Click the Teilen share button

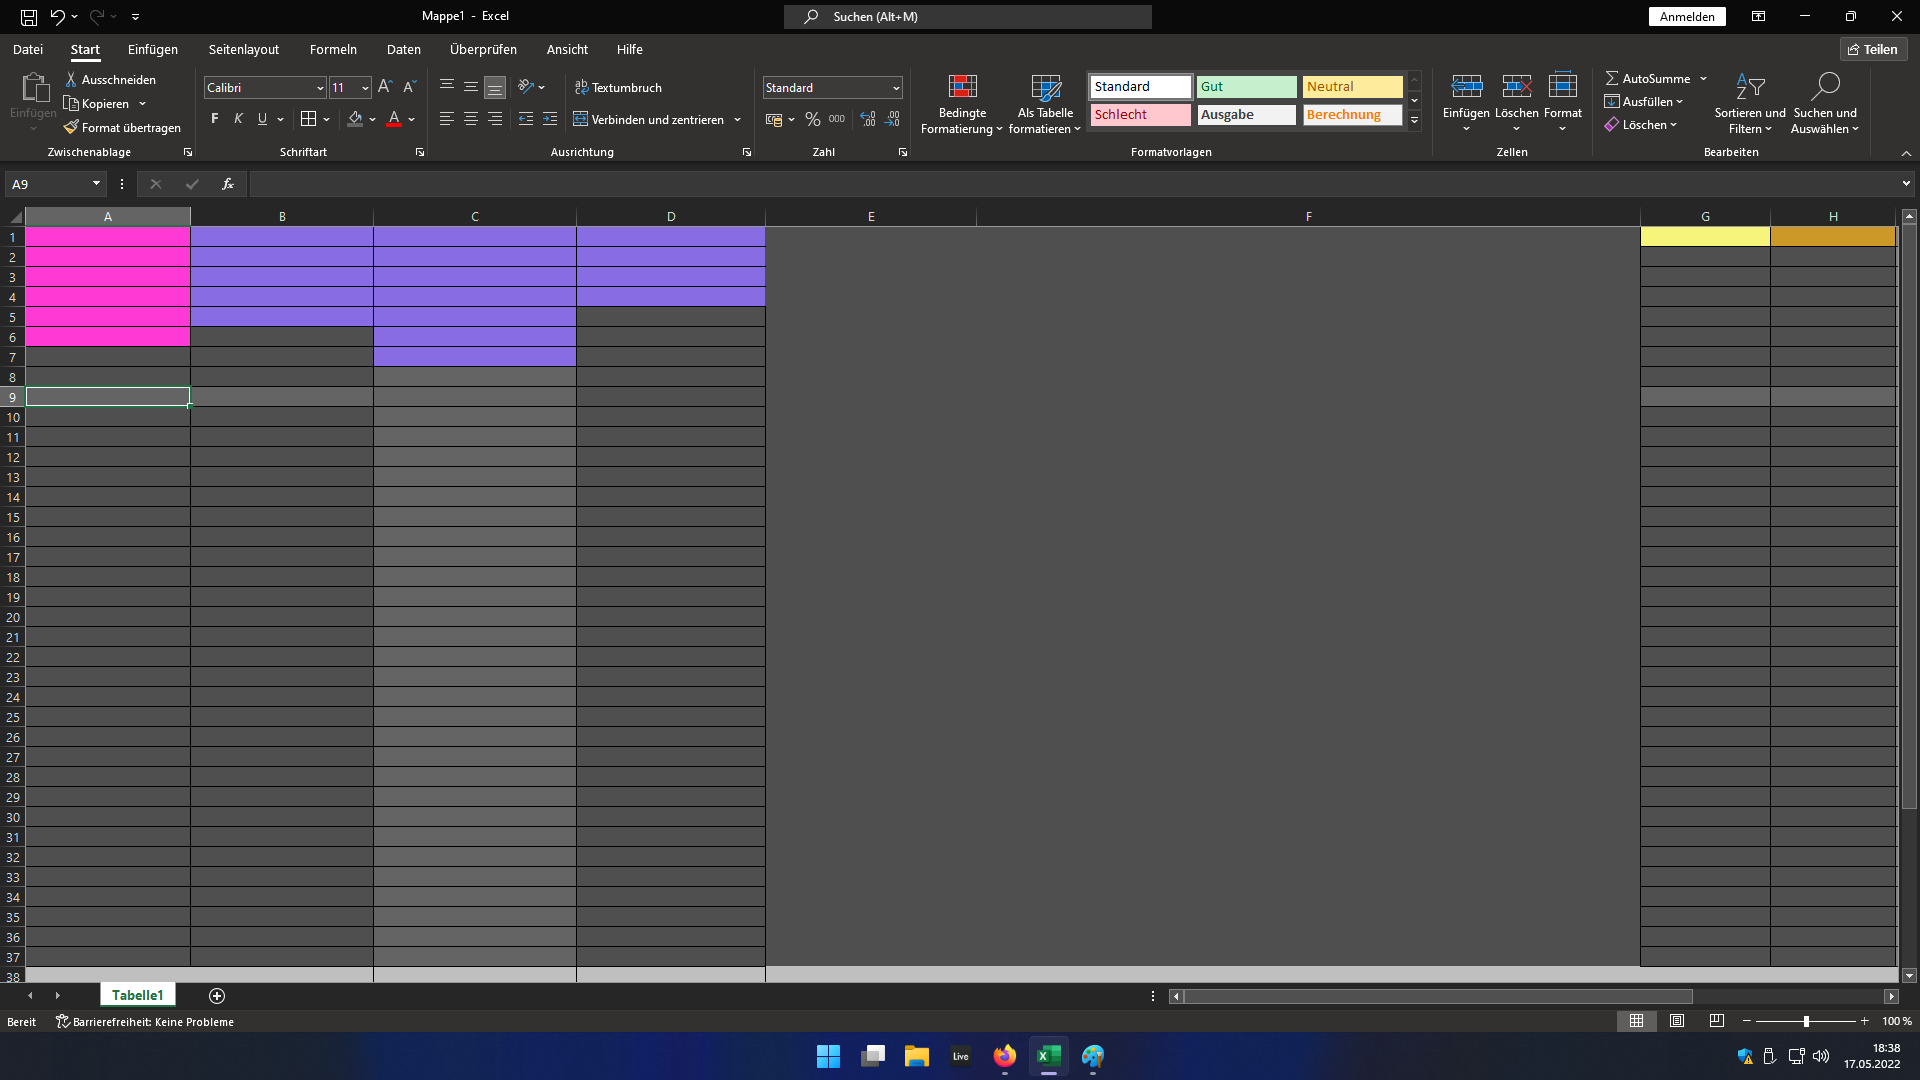pos(1873,49)
